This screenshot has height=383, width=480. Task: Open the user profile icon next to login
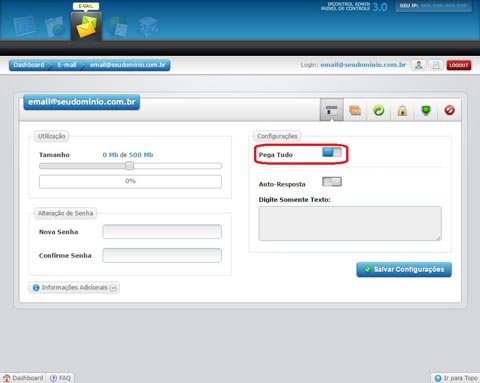point(419,65)
